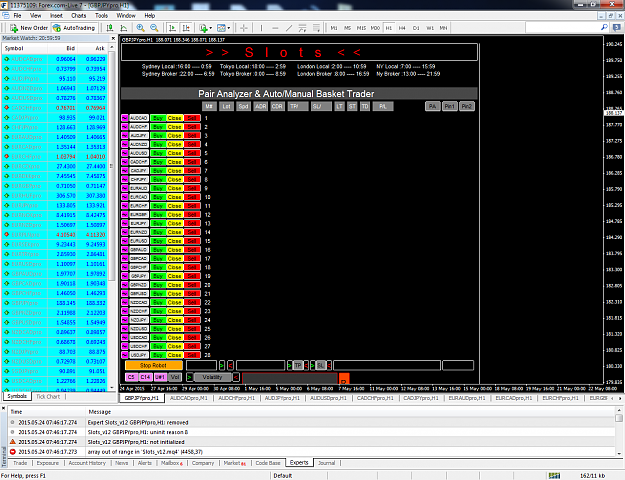Click Buy in row 1
This screenshot has width=625, height=480.
(158, 118)
